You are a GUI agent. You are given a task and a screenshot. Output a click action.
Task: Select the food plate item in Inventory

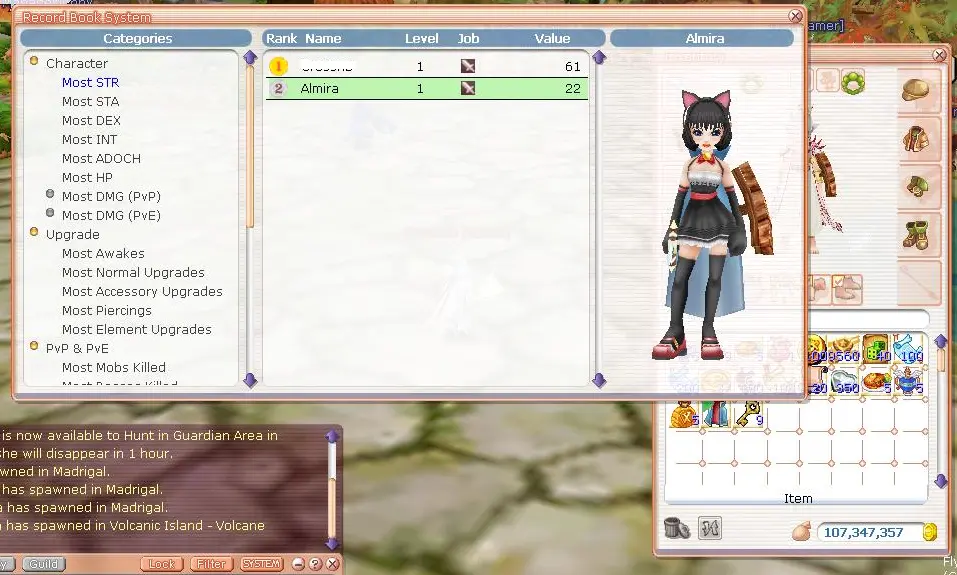pos(877,382)
